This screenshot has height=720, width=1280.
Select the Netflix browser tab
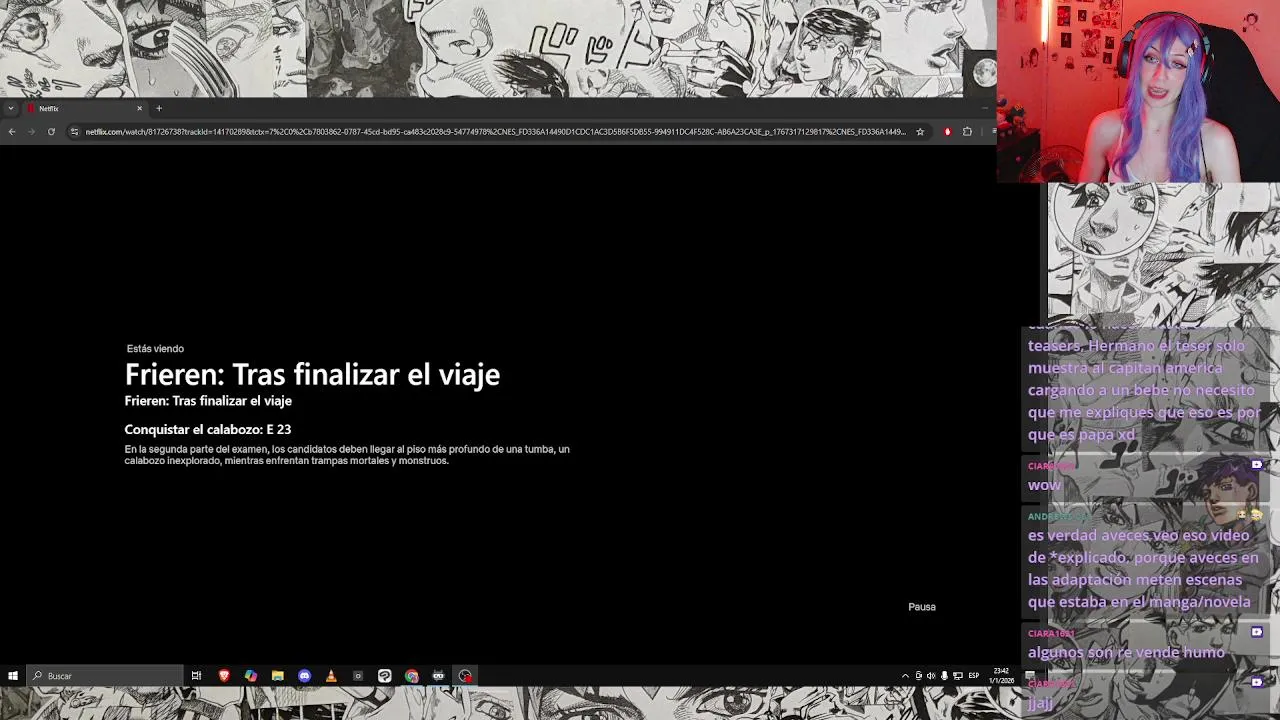(x=85, y=108)
